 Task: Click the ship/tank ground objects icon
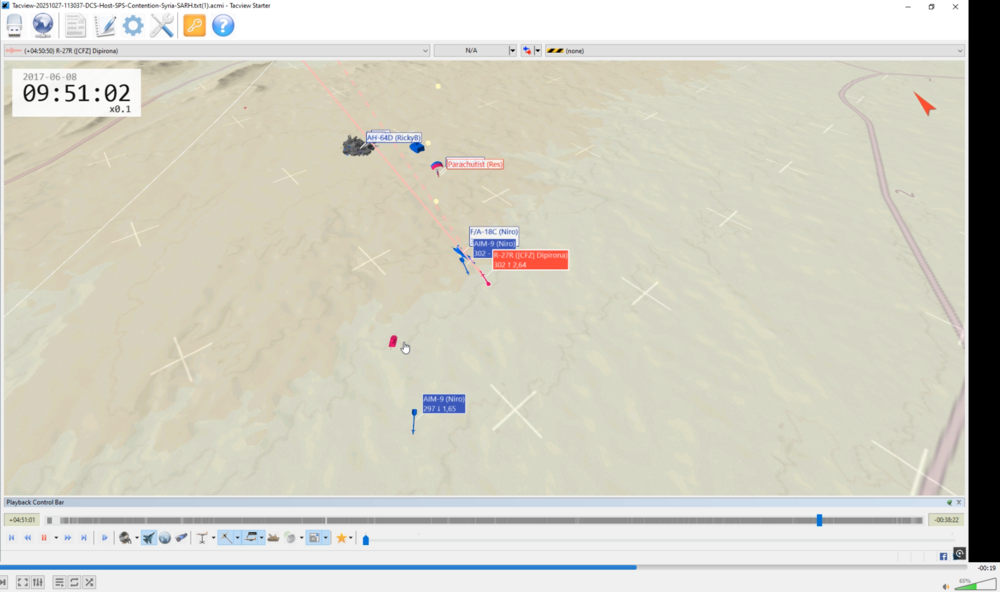pos(274,538)
